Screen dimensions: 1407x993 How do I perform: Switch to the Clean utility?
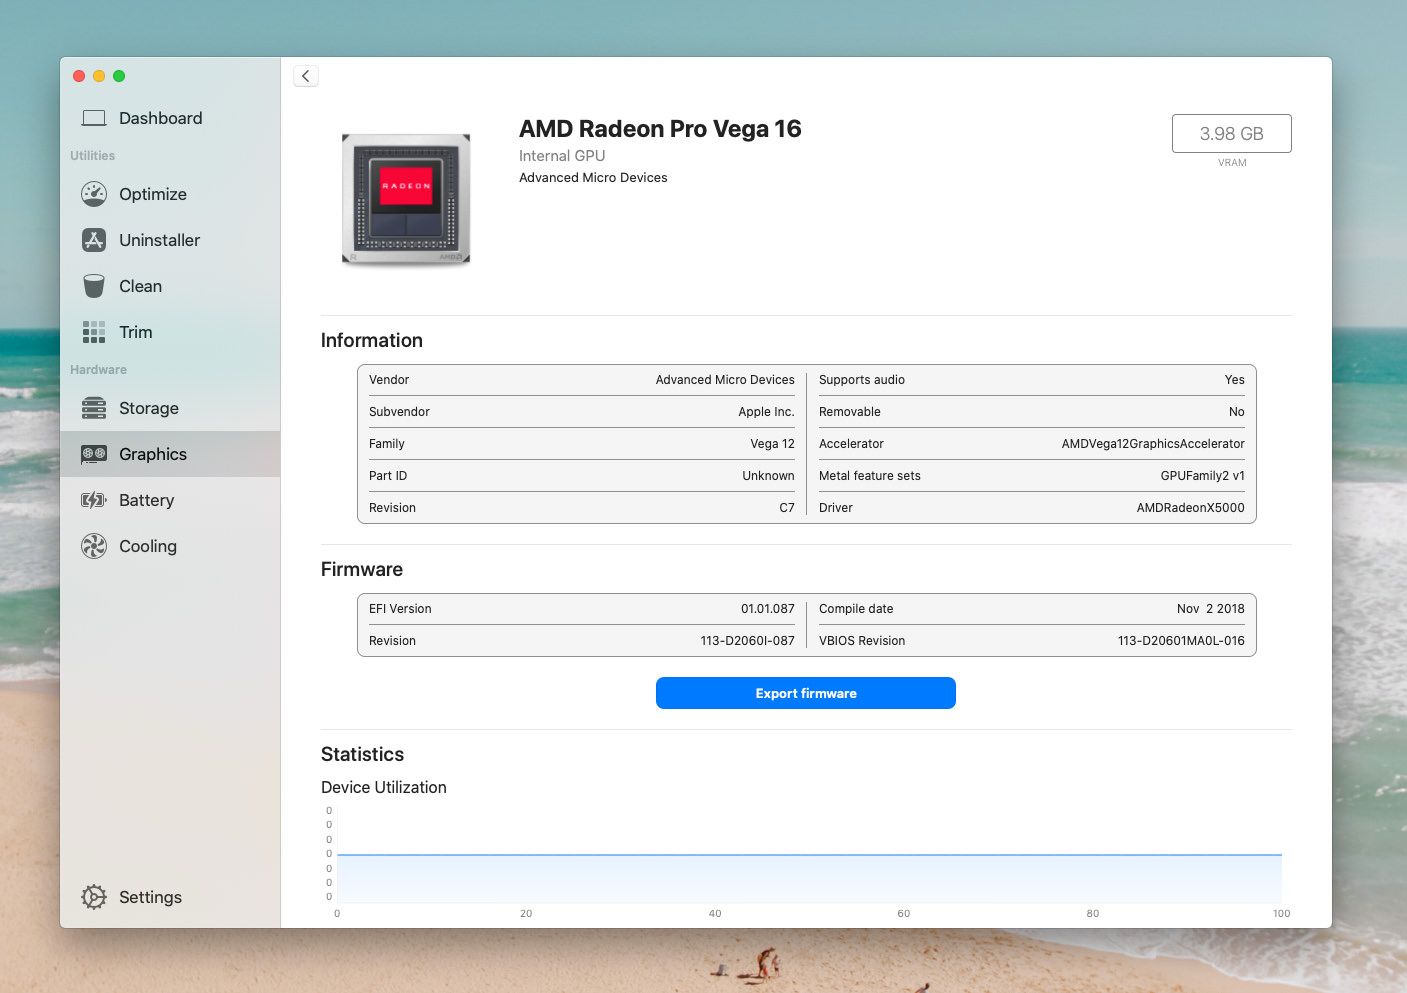140,286
